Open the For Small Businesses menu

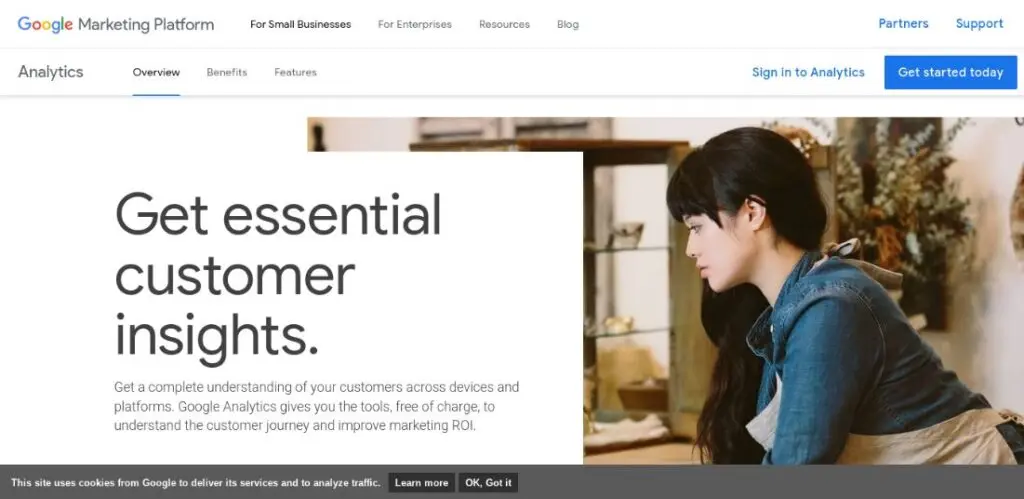click(x=300, y=24)
